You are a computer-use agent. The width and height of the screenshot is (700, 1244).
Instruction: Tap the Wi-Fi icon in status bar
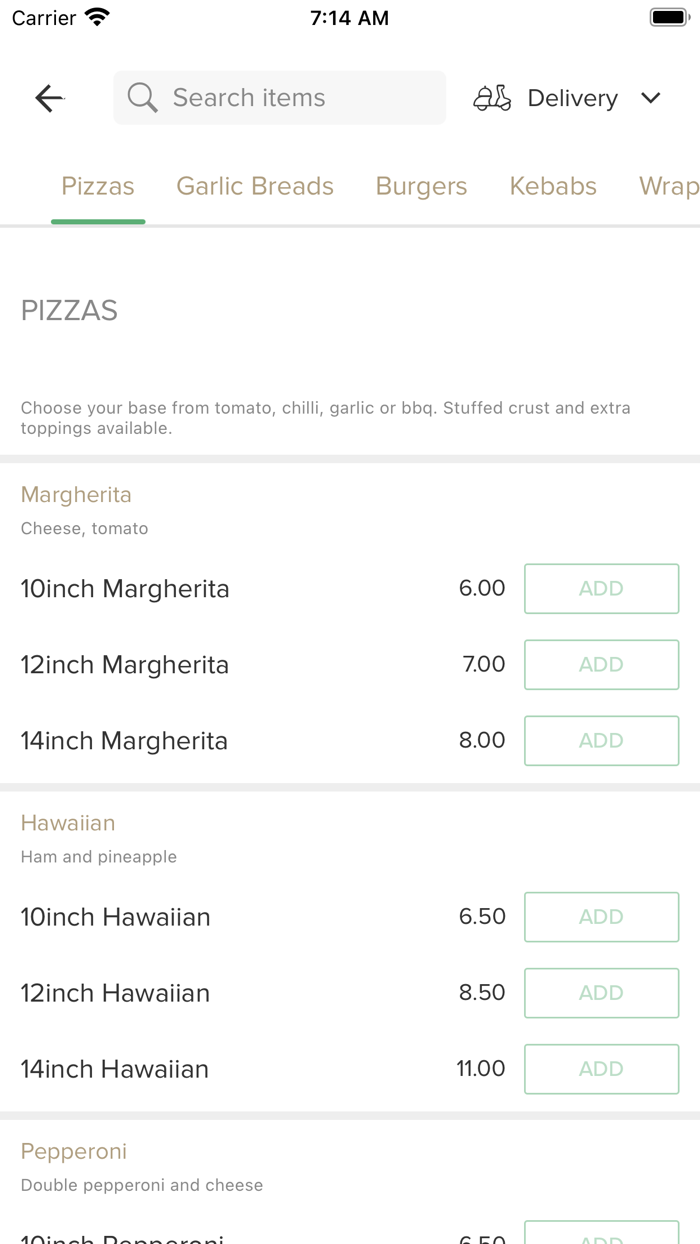(95, 16)
